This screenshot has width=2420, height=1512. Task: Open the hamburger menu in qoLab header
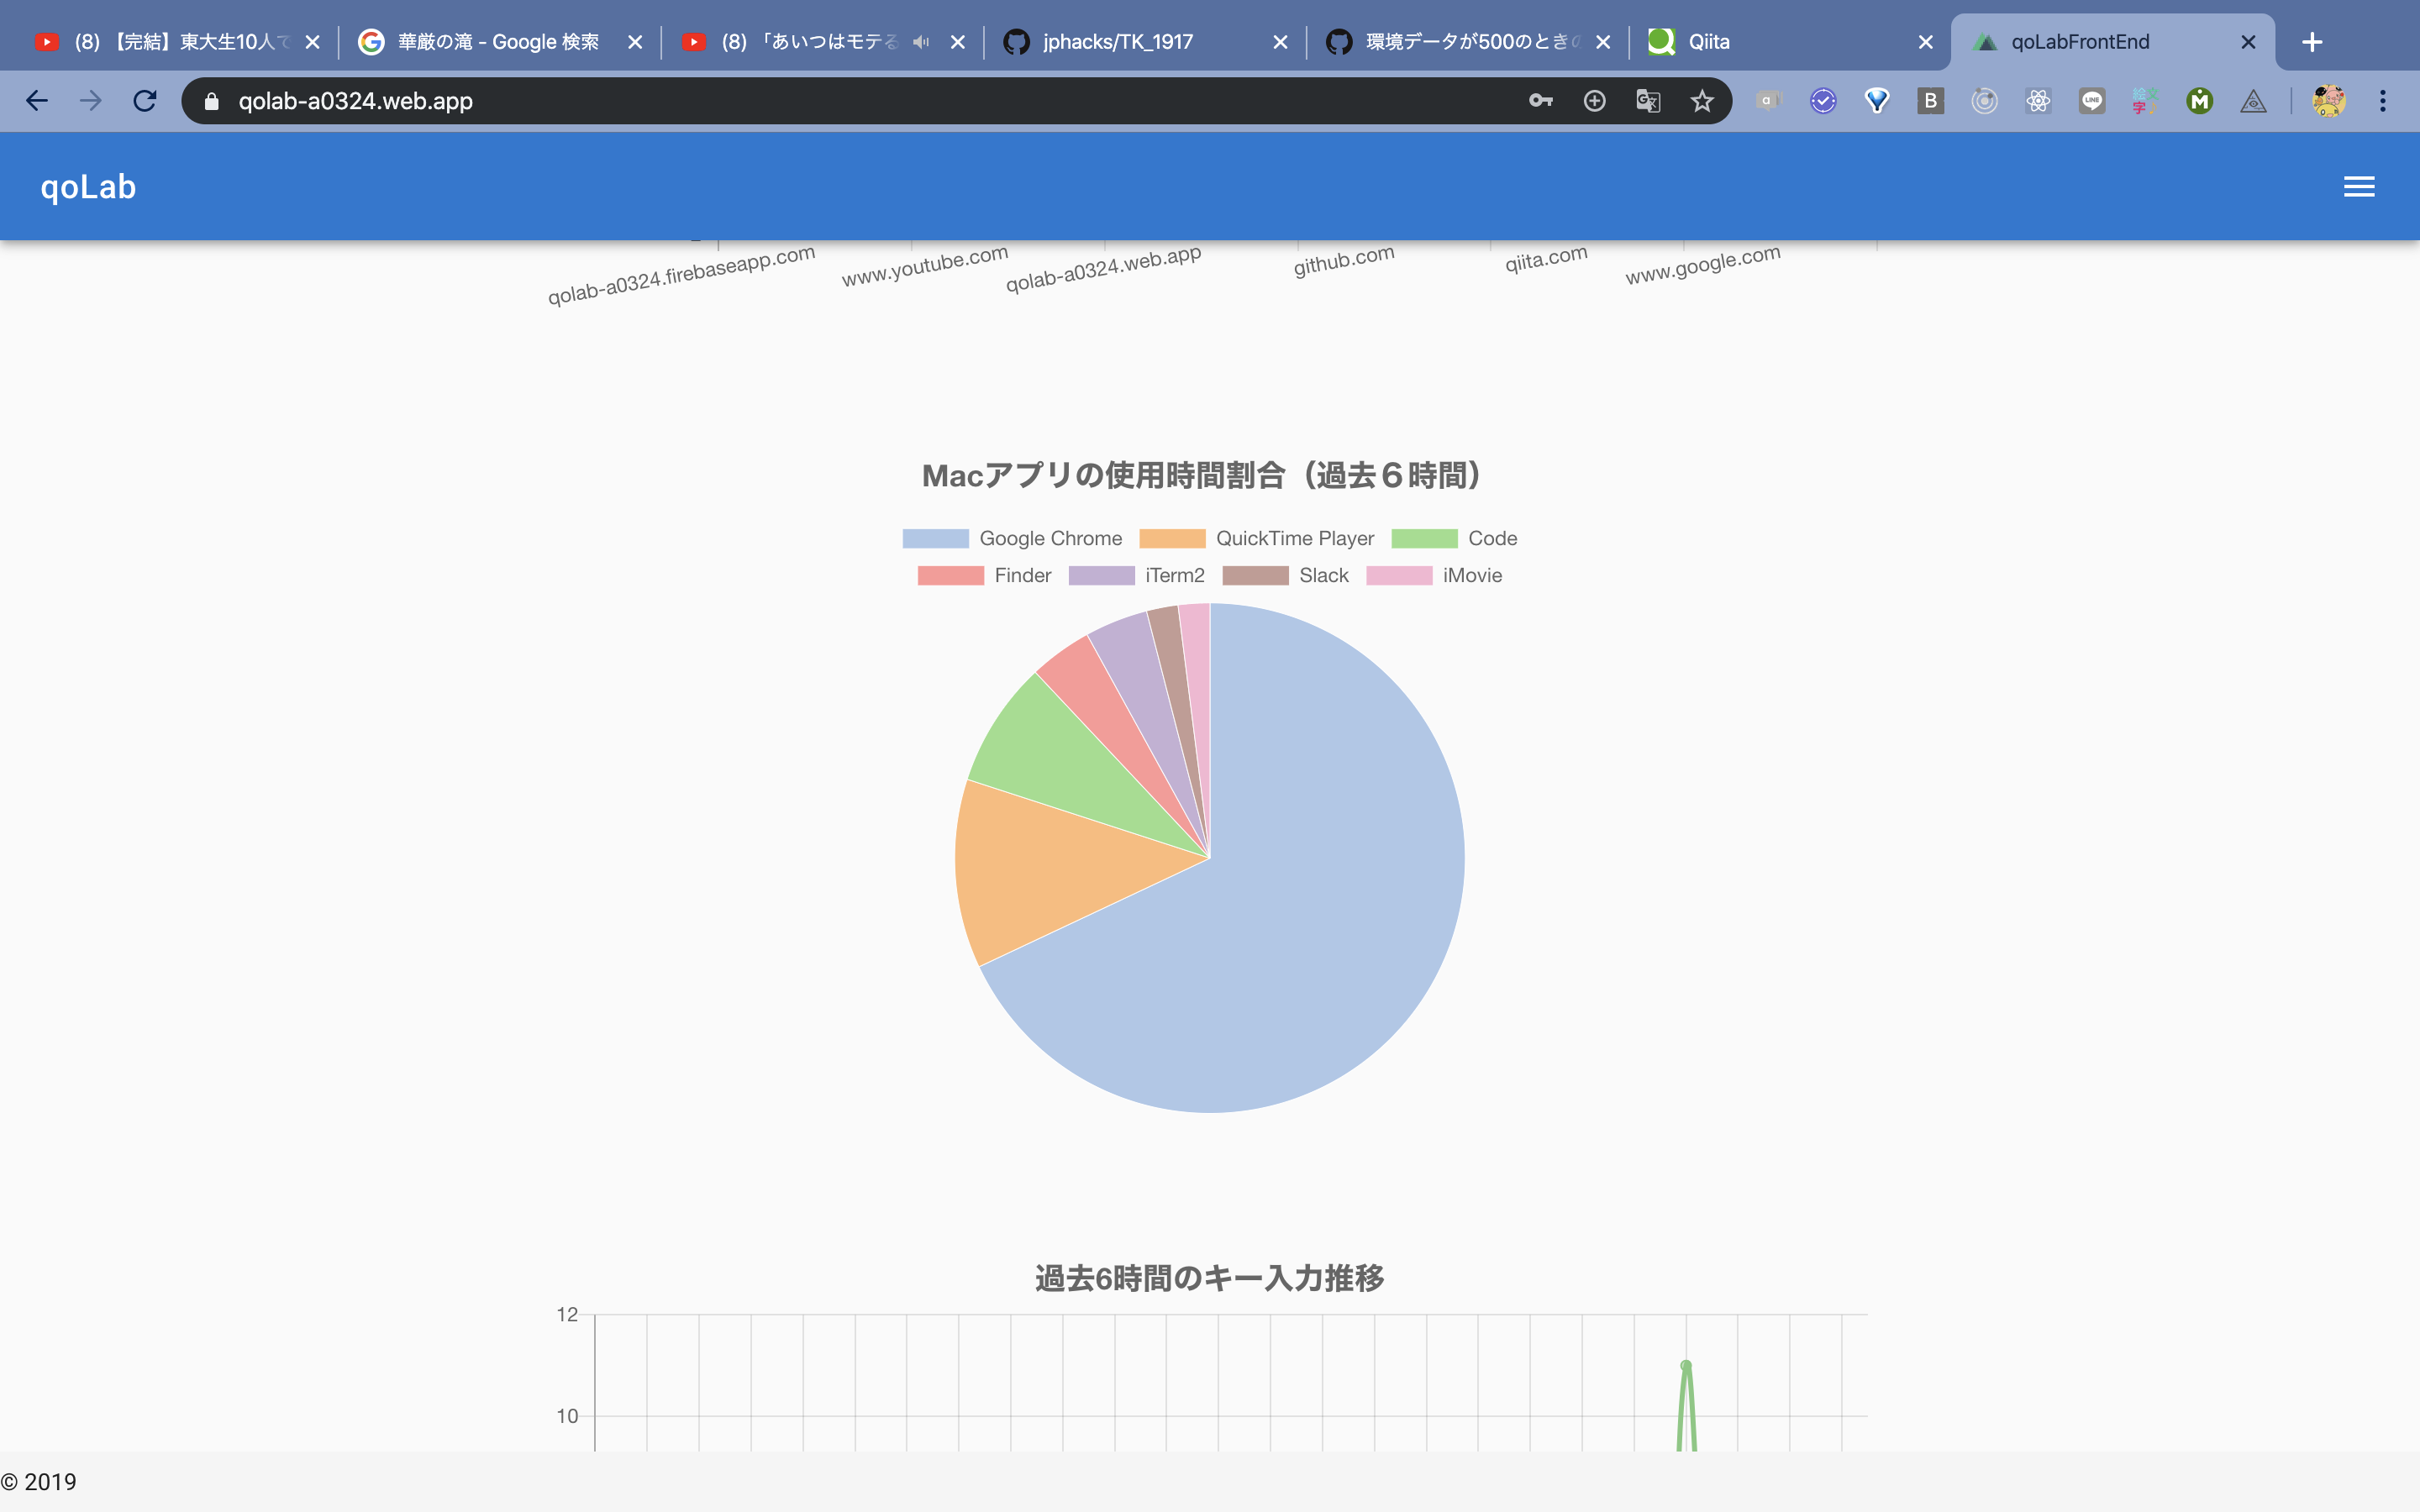pos(2359,186)
